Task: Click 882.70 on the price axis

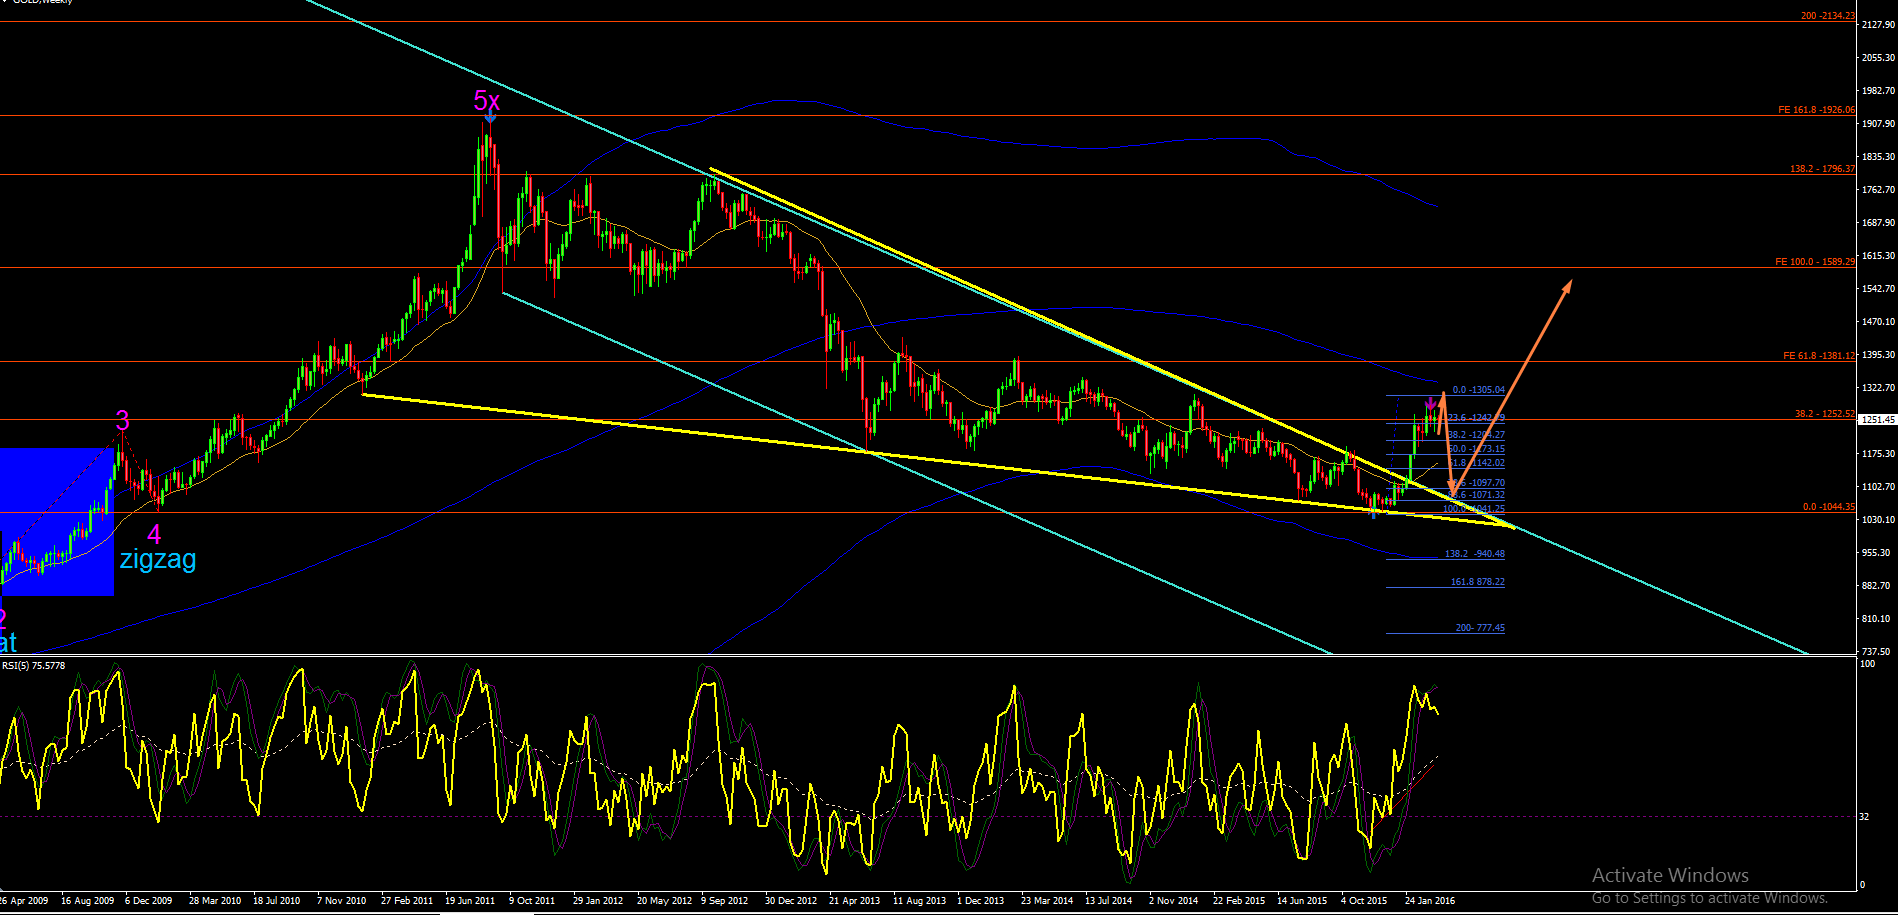Action: point(1875,586)
